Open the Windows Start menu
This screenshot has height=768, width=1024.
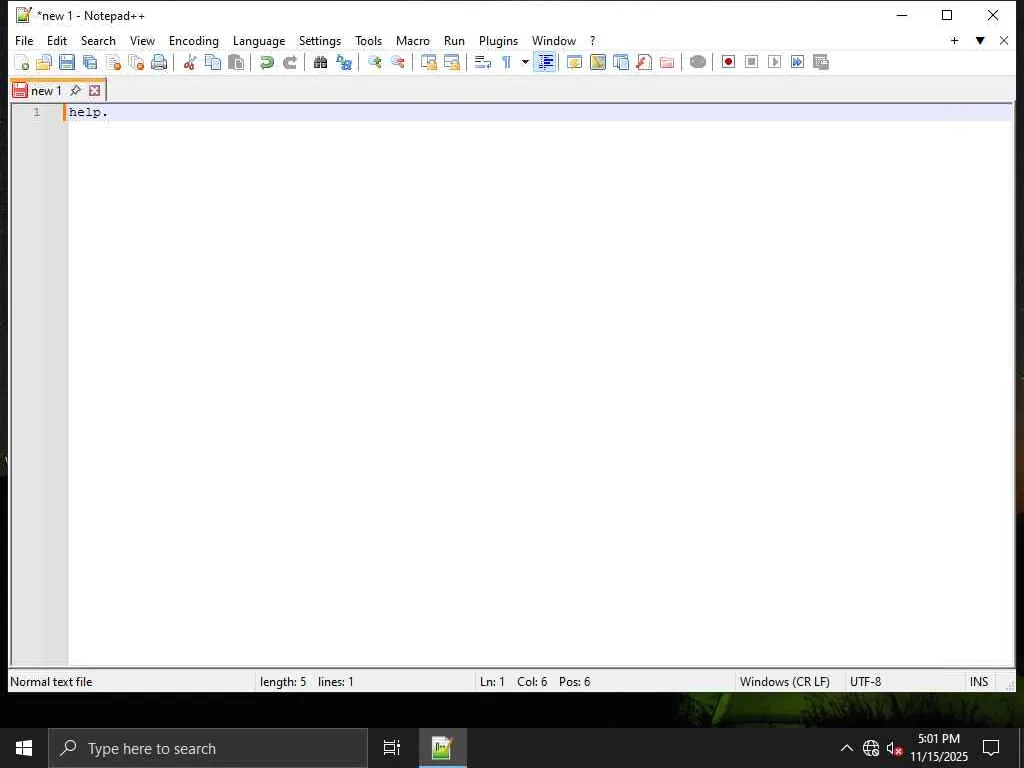(24, 748)
